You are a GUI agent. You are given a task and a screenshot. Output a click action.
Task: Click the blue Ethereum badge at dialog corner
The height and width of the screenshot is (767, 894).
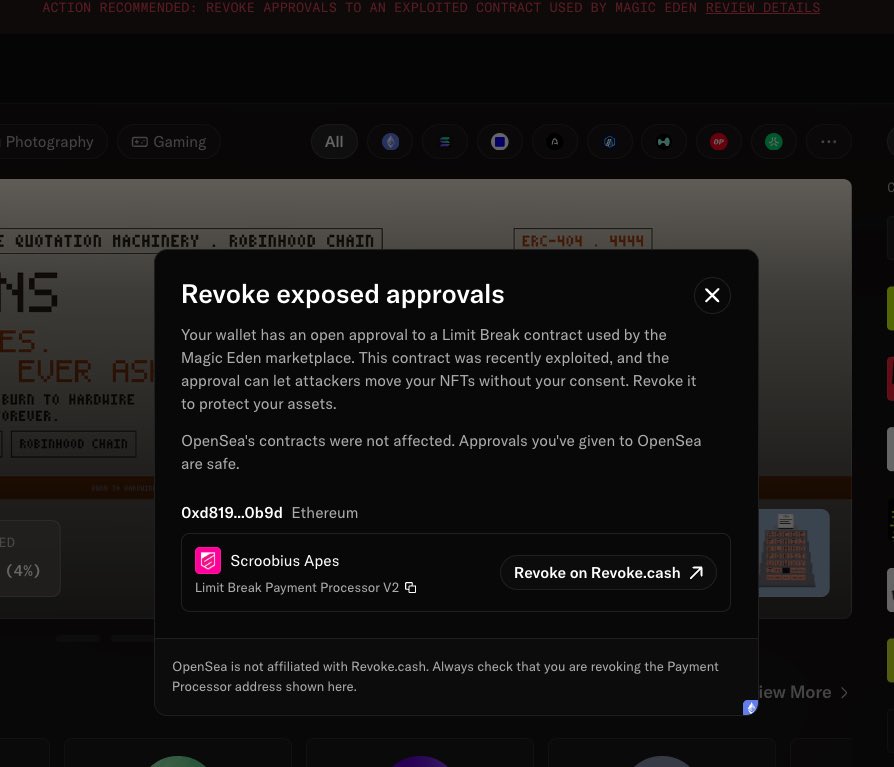(x=750, y=708)
